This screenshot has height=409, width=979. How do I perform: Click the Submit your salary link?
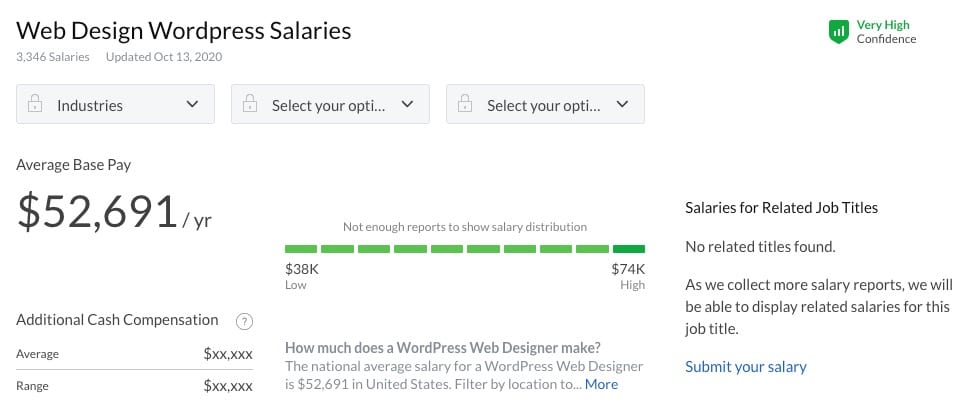click(745, 367)
